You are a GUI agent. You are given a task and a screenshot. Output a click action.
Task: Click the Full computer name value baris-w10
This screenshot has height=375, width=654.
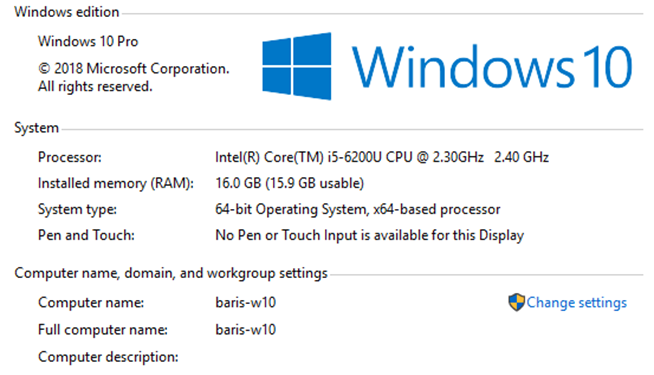(x=246, y=330)
